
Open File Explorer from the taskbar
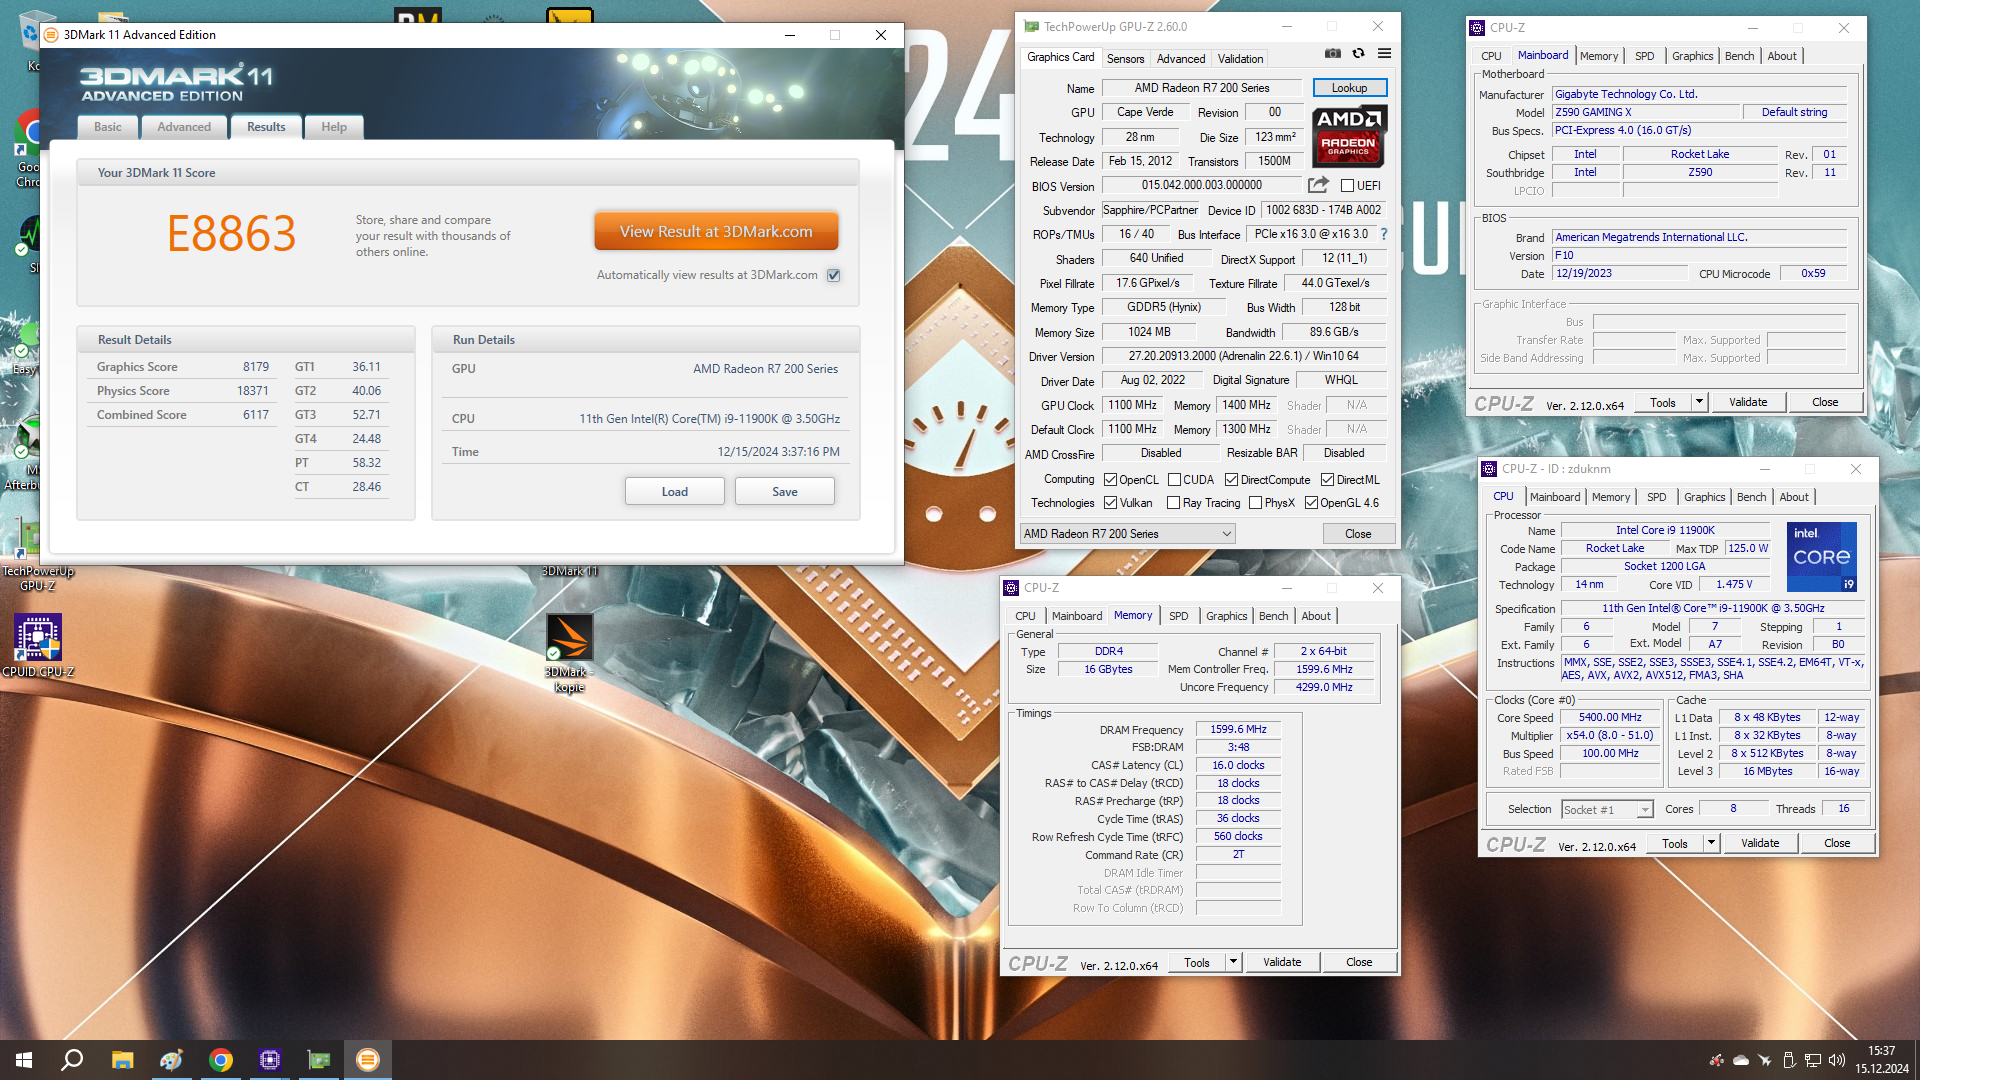[x=122, y=1060]
